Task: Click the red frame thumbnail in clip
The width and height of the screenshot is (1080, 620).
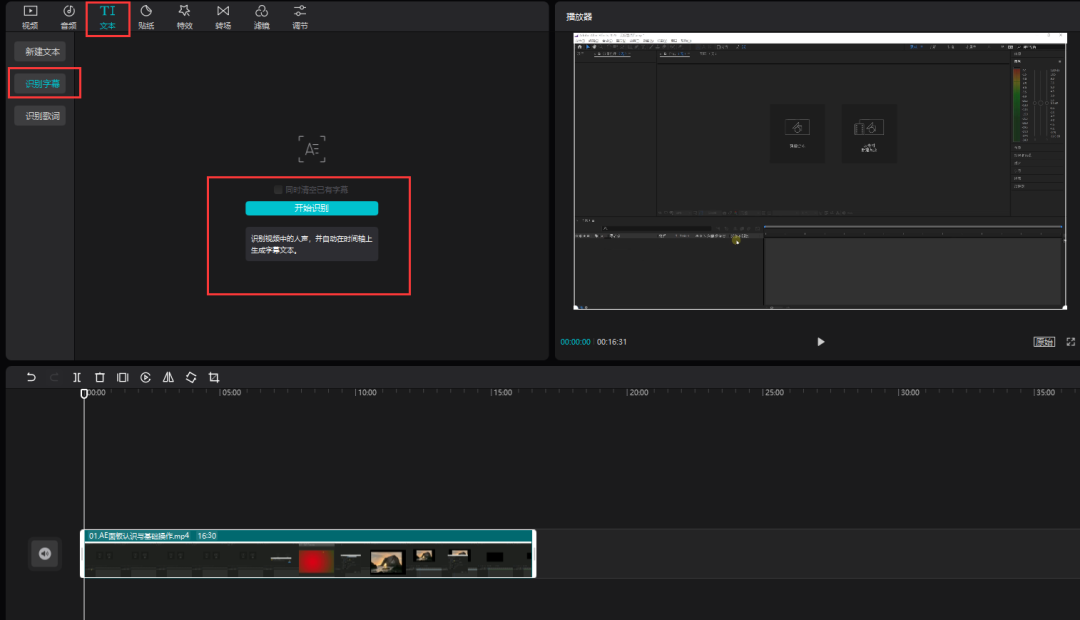Action: coord(316,561)
